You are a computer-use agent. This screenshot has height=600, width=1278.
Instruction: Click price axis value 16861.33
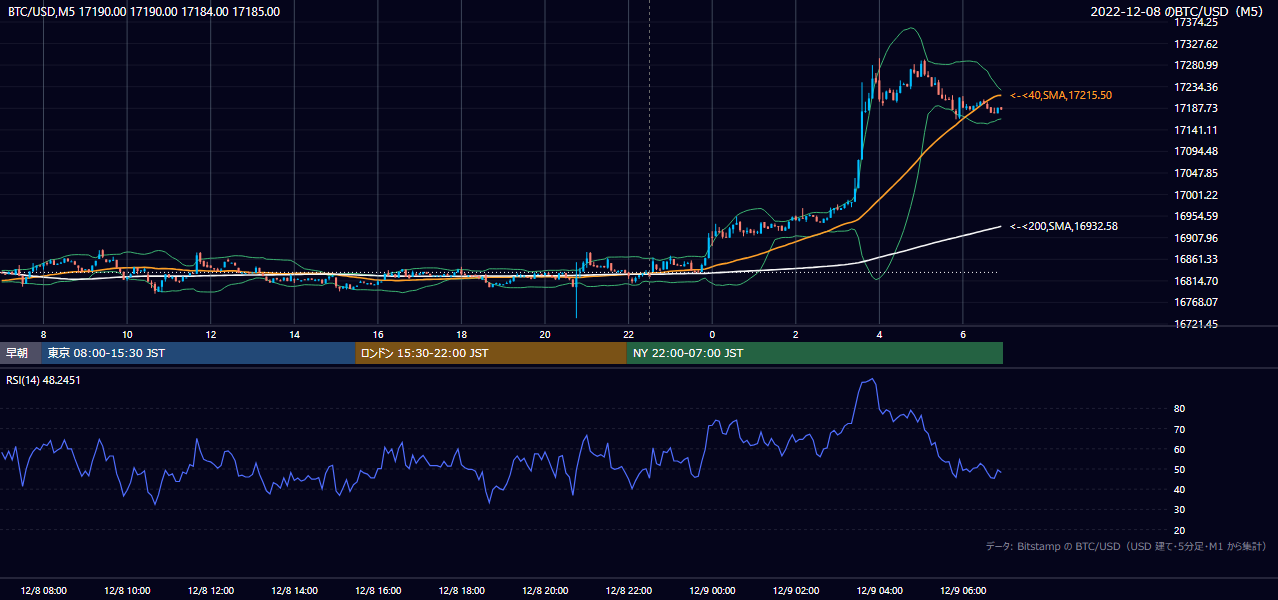pyautogui.click(x=1195, y=259)
